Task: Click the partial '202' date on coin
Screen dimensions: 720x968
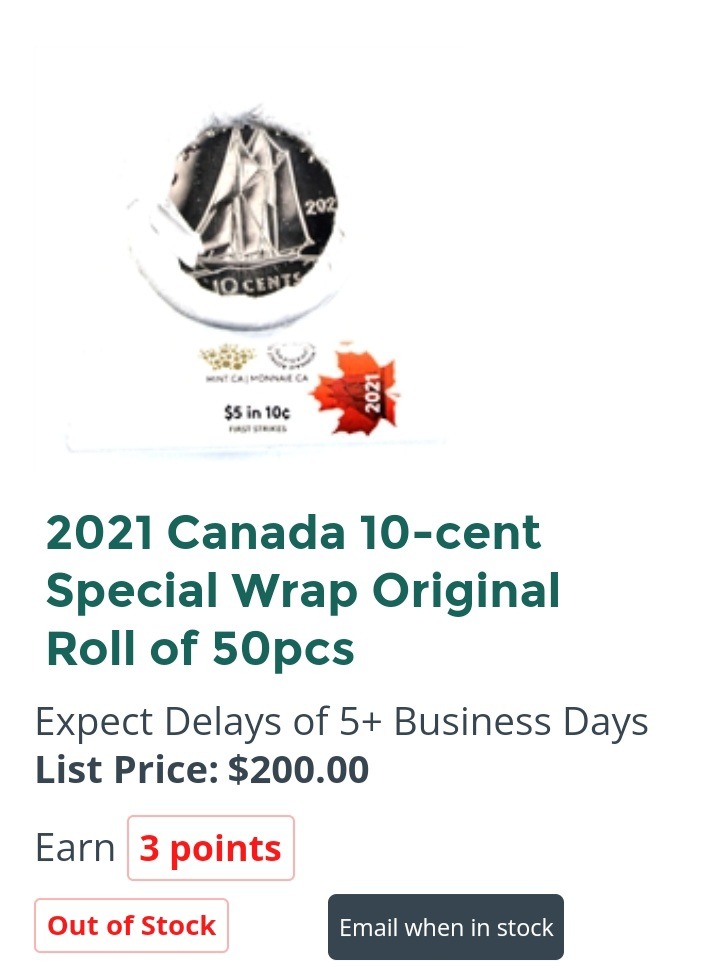Action: (321, 206)
